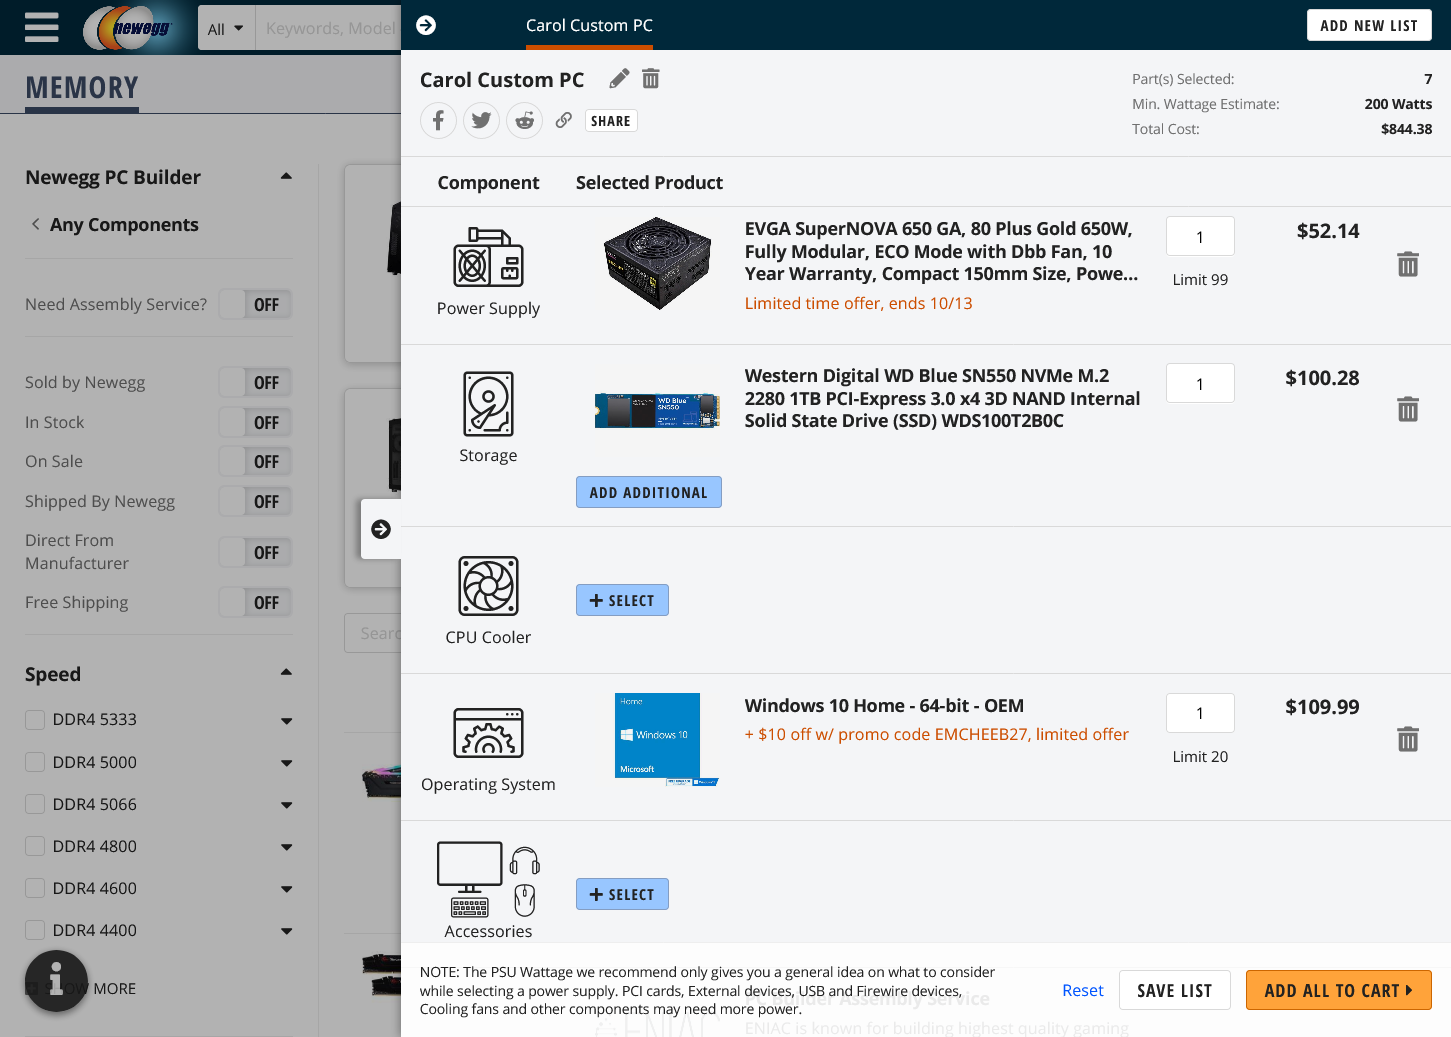Enable the In Stock filter toggle
The height and width of the screenshot is (1037, 1451).
[x=256, y=423]
